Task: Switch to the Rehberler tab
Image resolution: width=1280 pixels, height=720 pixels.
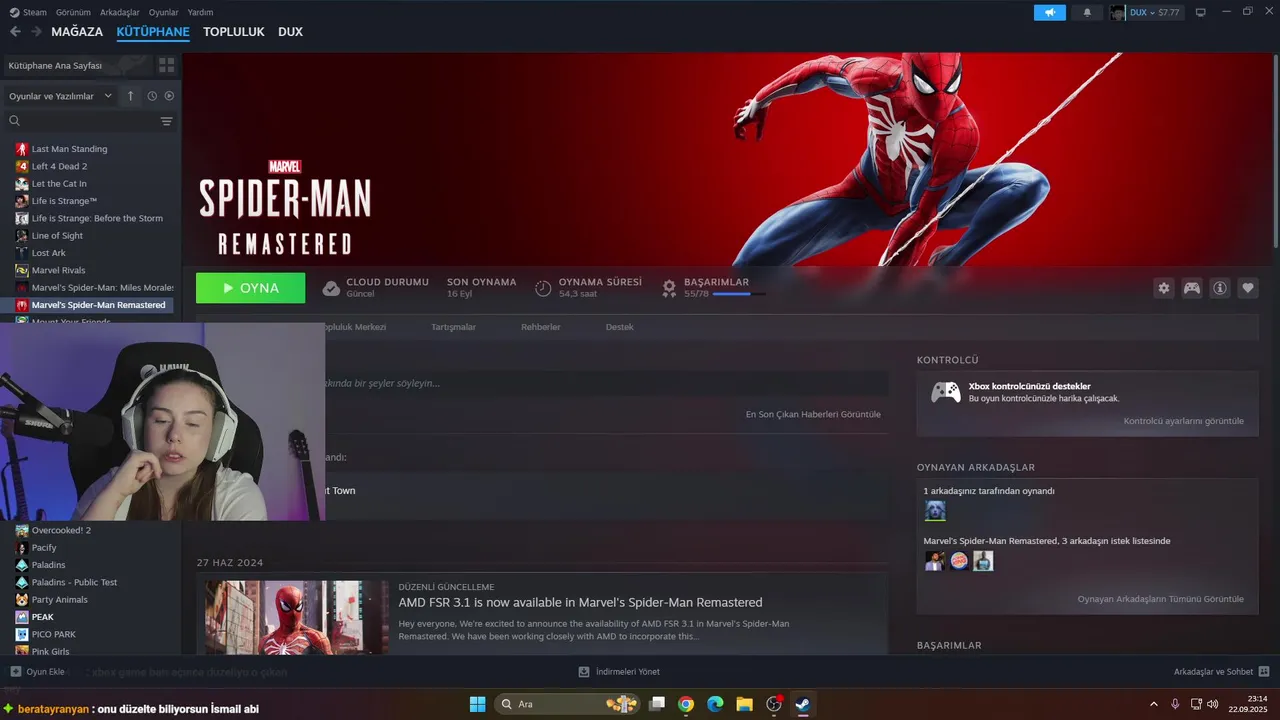Action: click(541, 327)
